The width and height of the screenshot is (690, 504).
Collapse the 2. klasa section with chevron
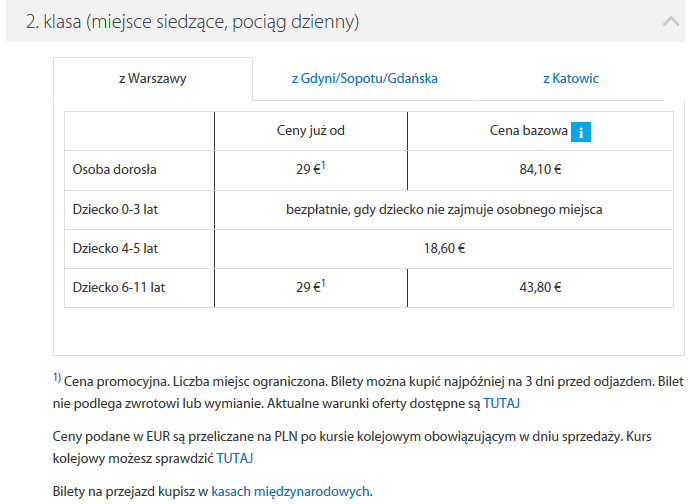[x=671, y=21]
